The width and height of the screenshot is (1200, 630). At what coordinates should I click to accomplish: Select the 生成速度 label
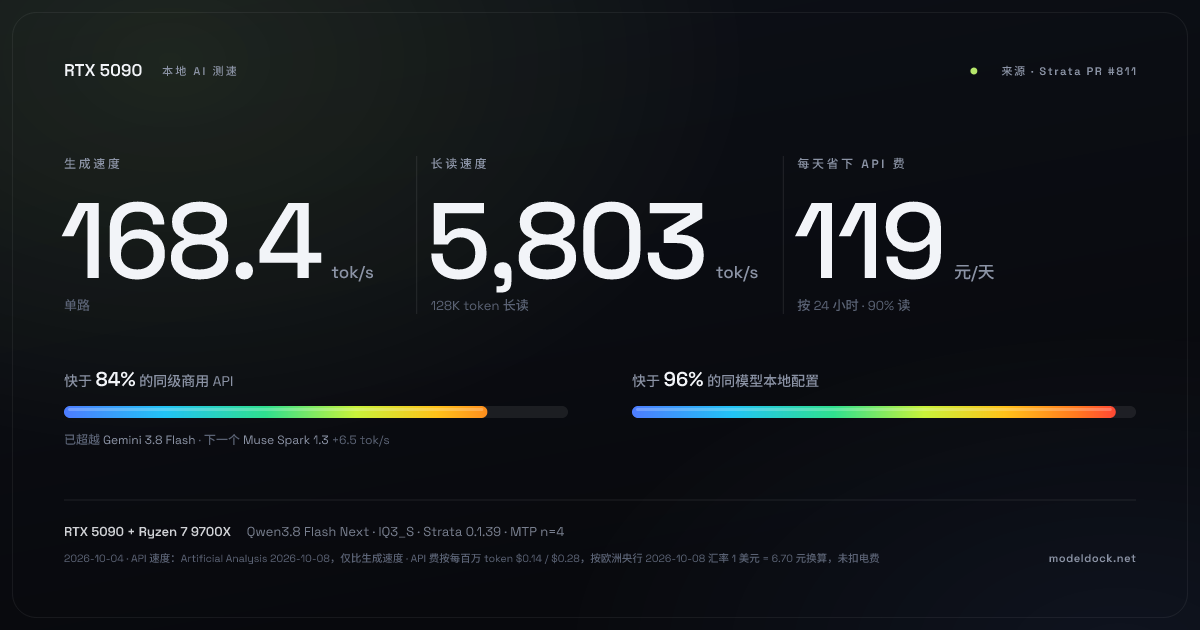(x=92, y=163)
